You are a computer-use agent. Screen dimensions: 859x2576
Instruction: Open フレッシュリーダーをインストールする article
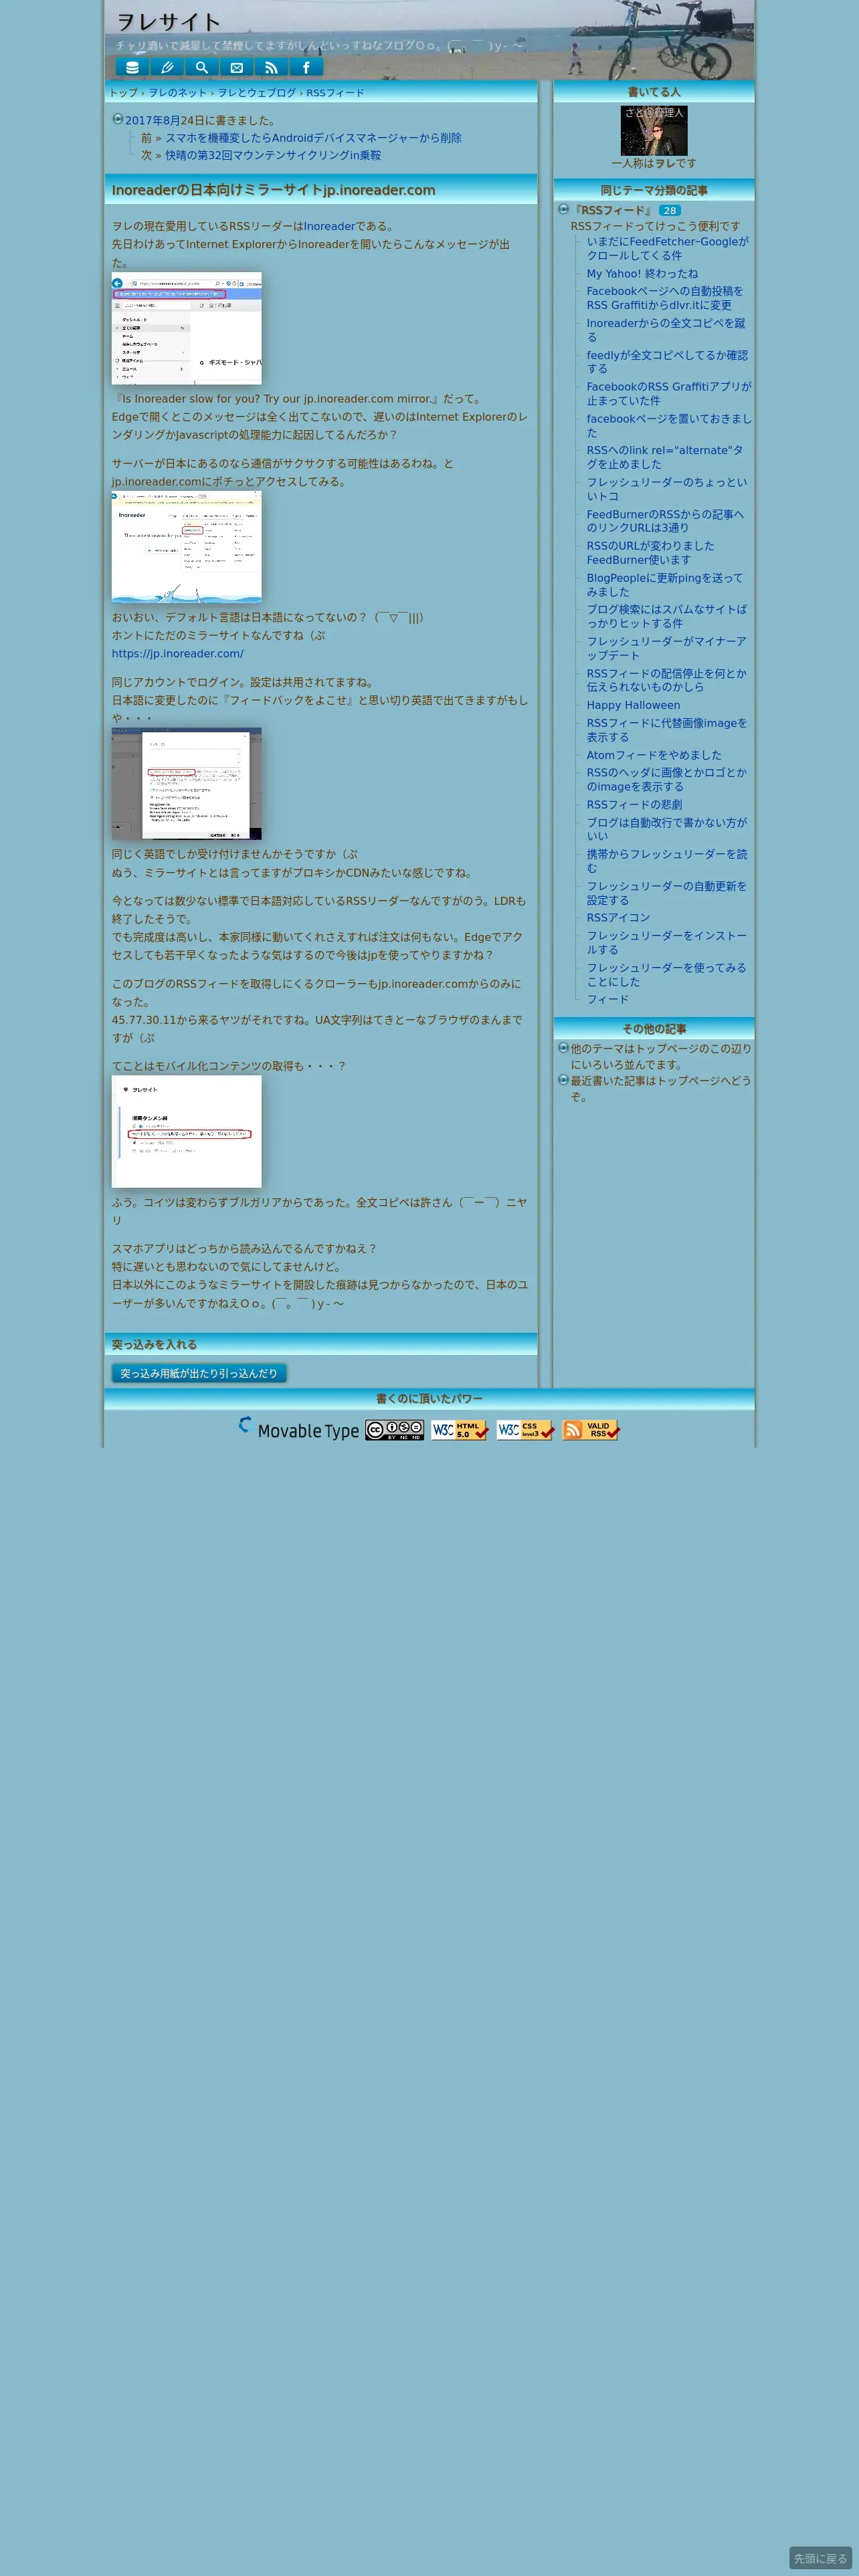point(667,943)
